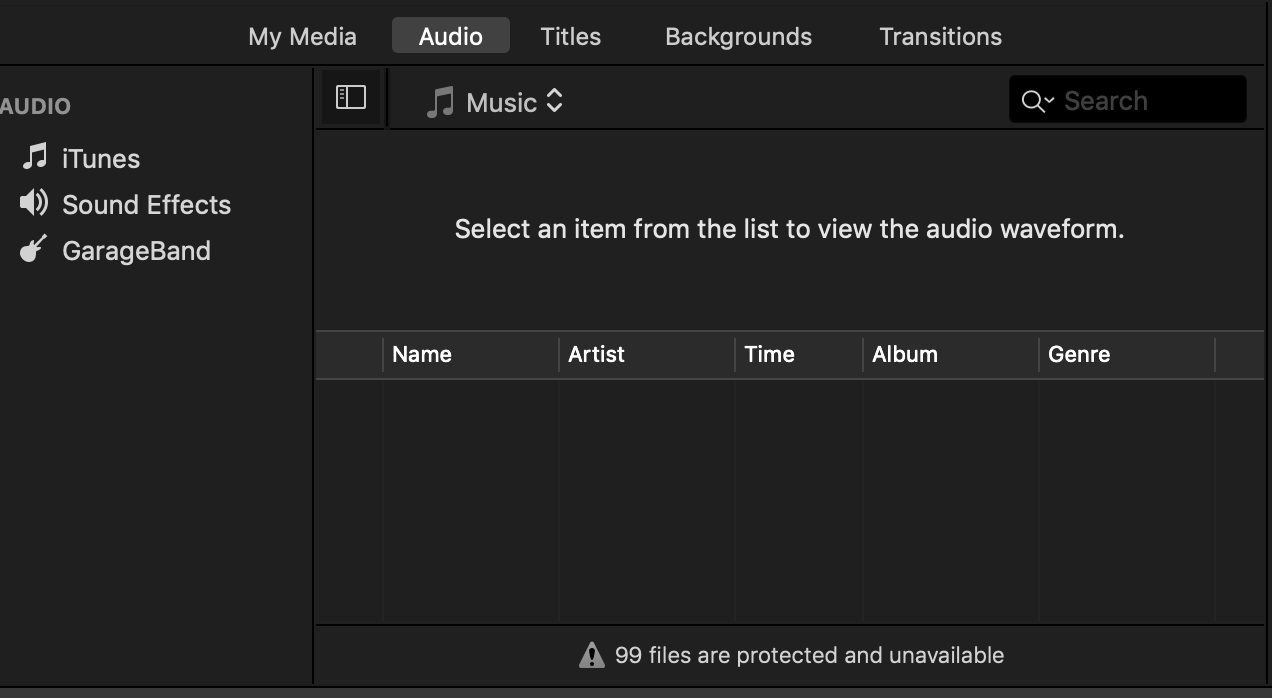The image size is (1272, 698).
Task: Click the GarageBand guitar icon
Action: tap(34, 249)
